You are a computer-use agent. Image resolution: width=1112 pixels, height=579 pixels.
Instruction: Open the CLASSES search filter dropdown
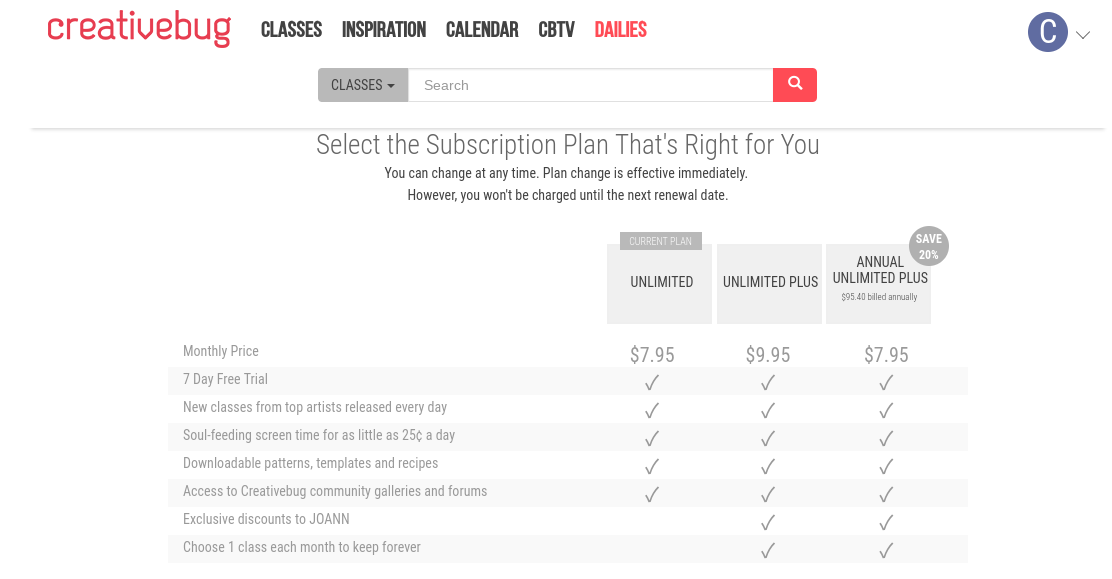pyautogui.click(x=362, y=85)
